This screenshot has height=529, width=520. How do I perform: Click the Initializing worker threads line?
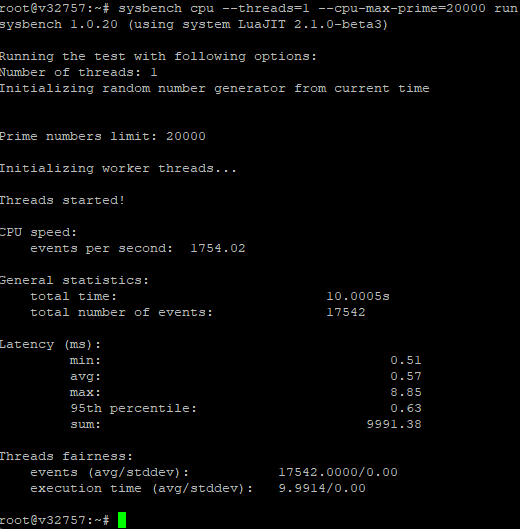point(118,168)
